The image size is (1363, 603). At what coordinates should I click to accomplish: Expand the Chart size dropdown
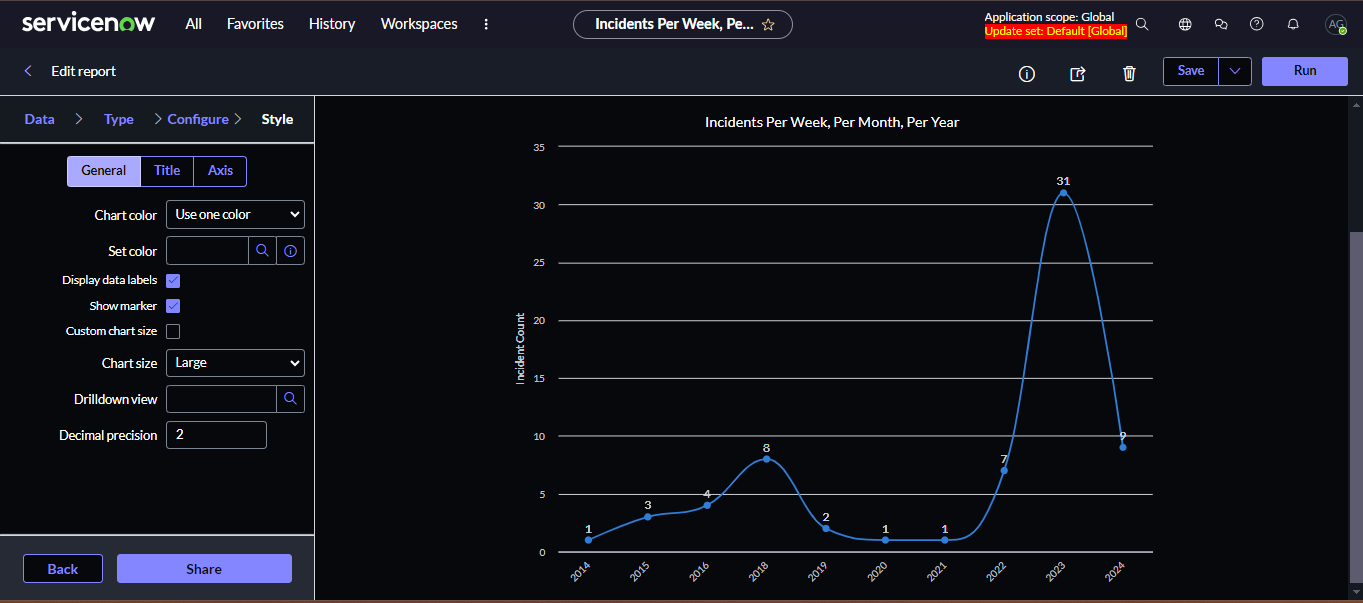click(235, 362)
